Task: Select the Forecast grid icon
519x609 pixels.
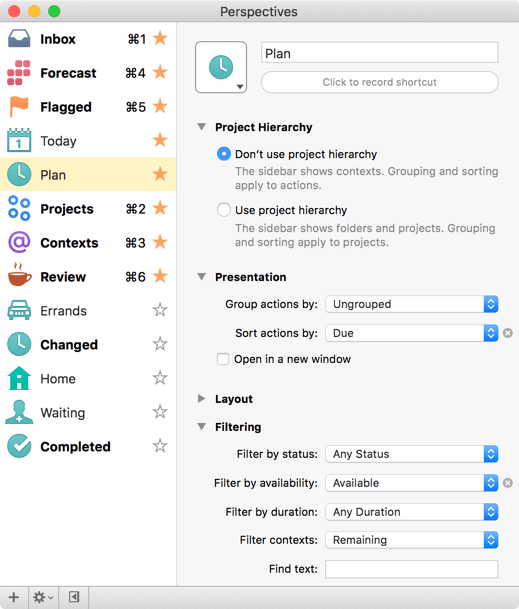Action: [x=18, y=73]
